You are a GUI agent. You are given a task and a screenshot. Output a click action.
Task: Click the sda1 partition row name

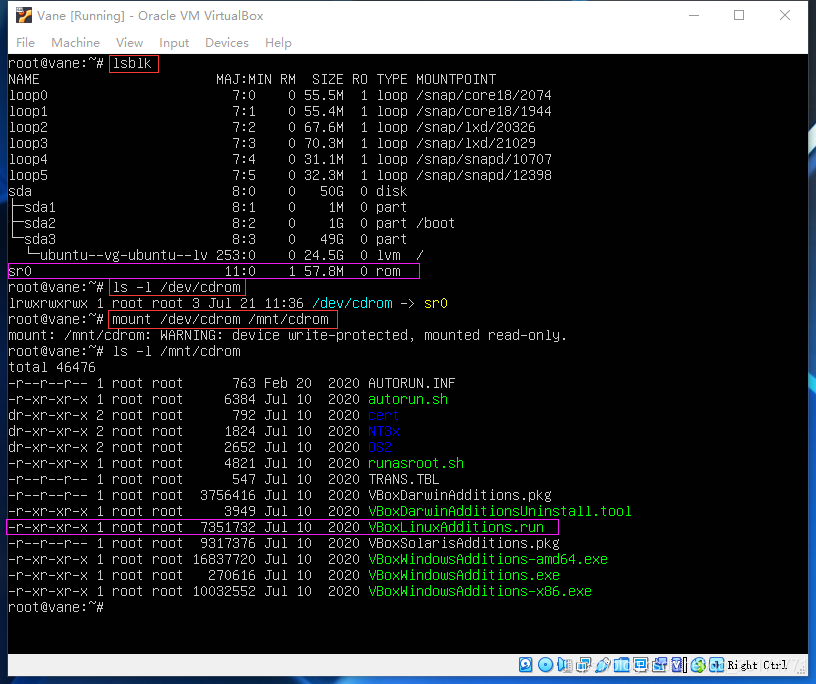coord(40,207)
